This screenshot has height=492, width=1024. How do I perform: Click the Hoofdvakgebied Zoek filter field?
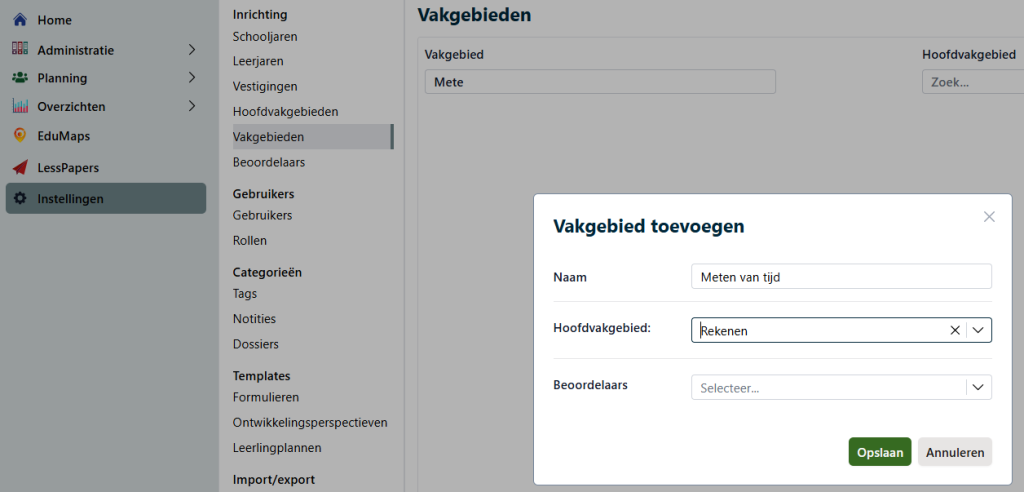pyautogui.click(x=970, y=82)
